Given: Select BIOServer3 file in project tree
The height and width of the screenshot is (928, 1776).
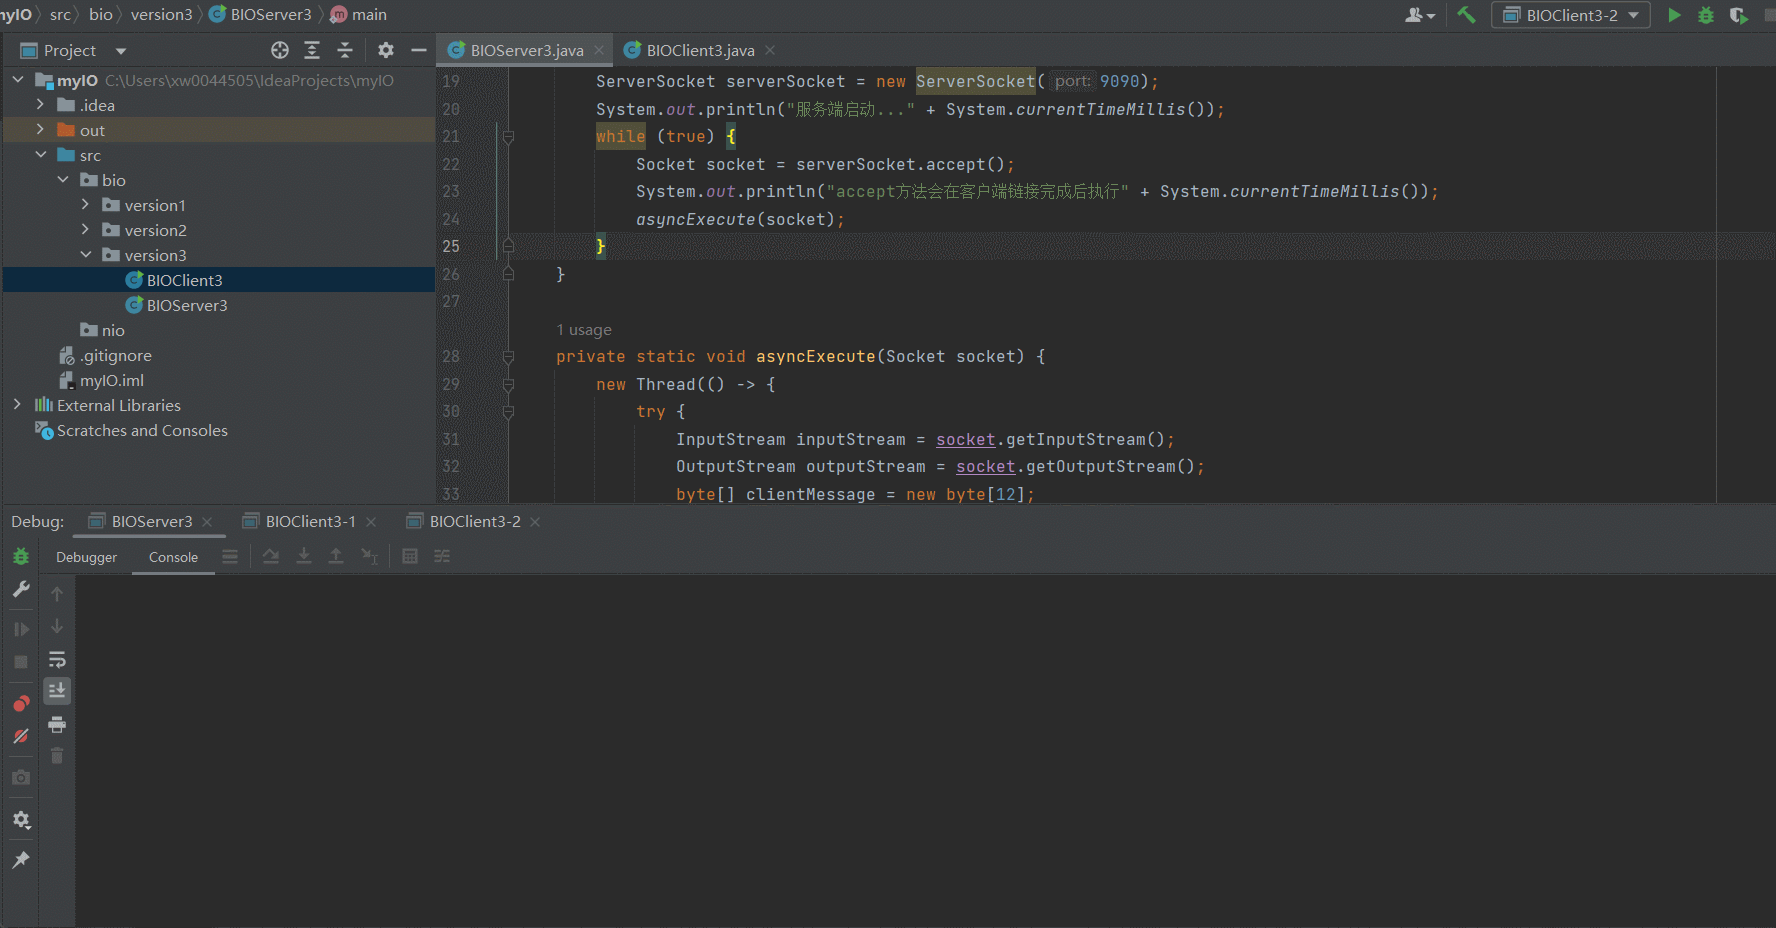Looking at the screenshot, I should 186,305.
